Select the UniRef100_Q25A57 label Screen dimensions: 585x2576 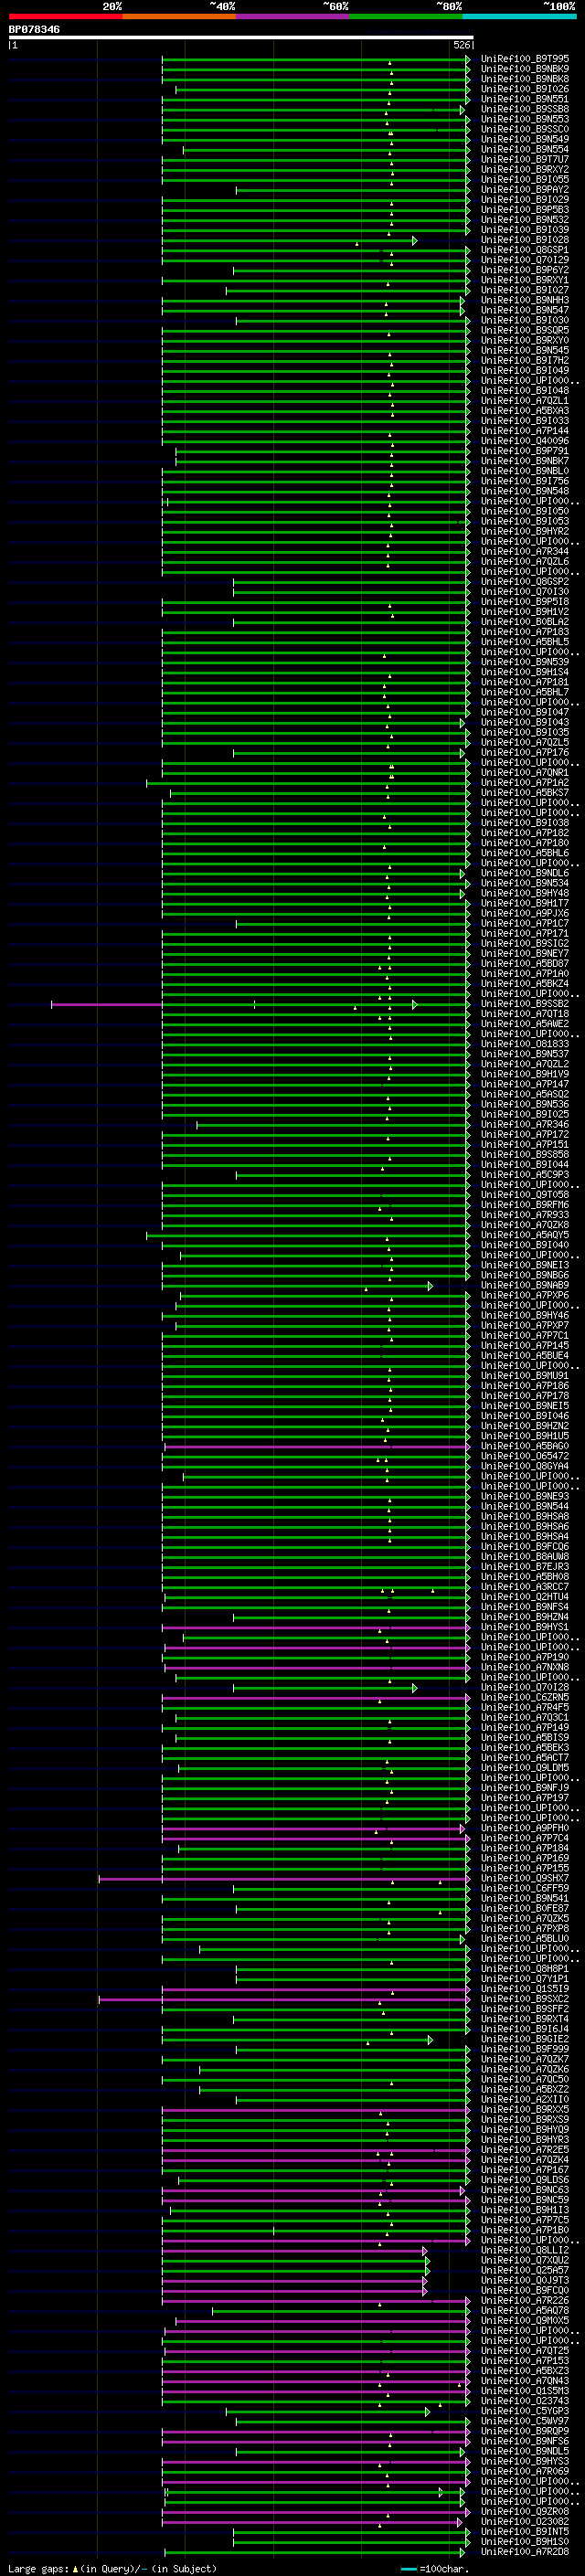[525, 2270]
